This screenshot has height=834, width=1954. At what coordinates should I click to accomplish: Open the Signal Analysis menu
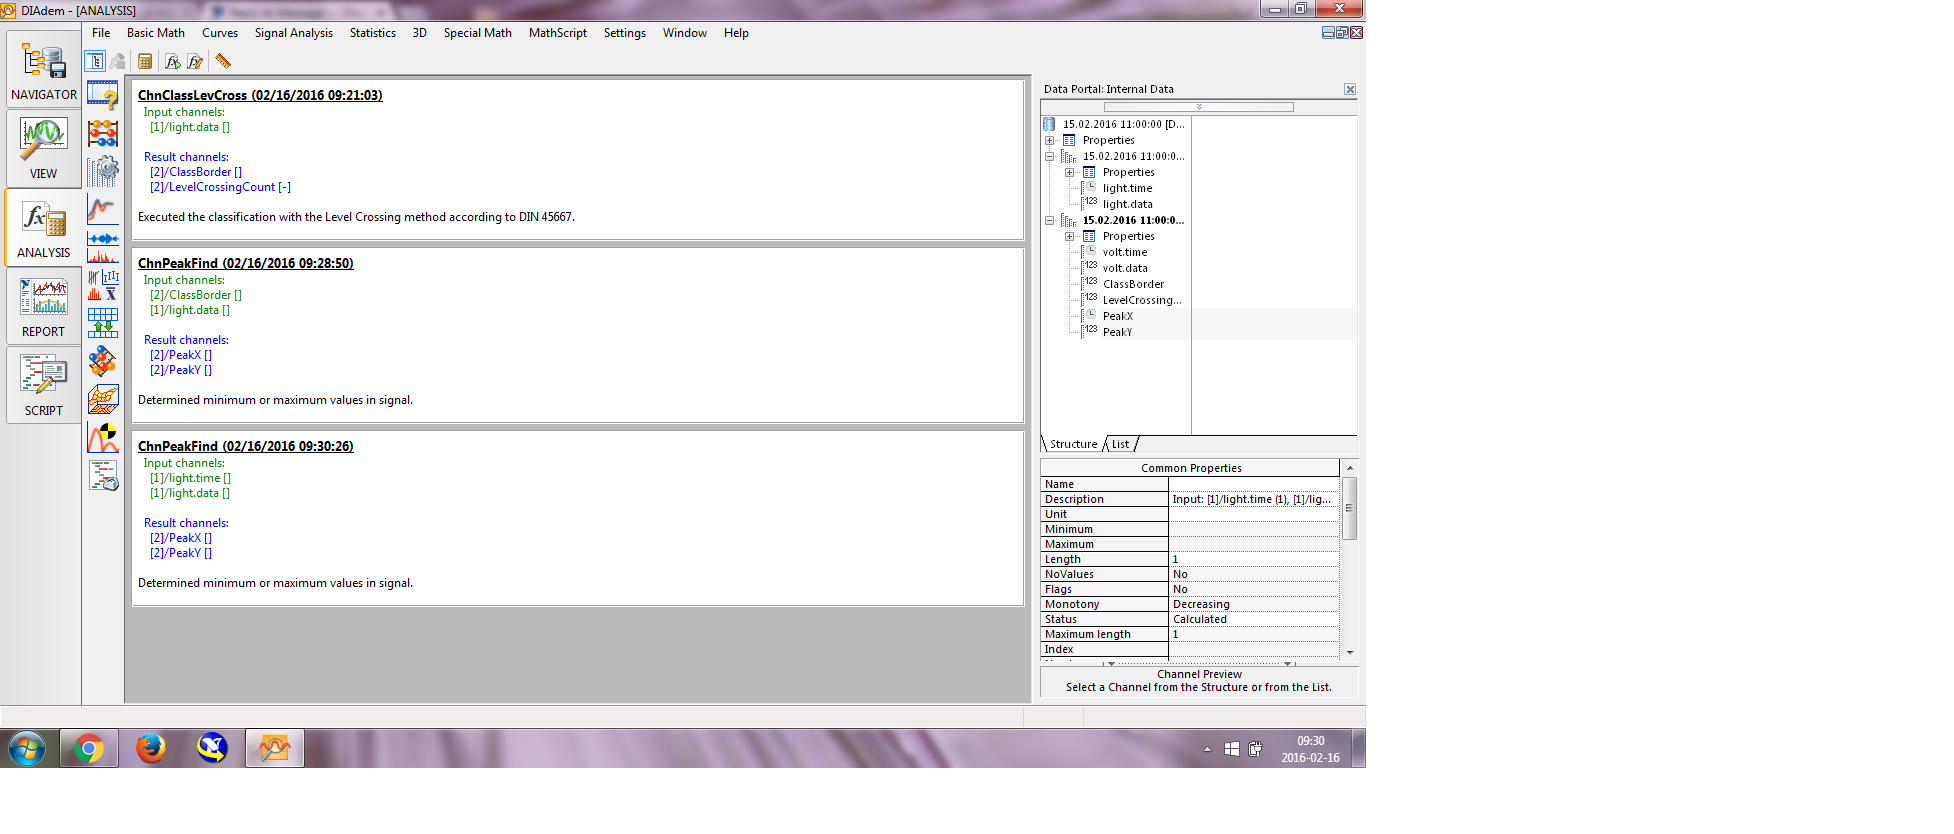tap(294, 33)
